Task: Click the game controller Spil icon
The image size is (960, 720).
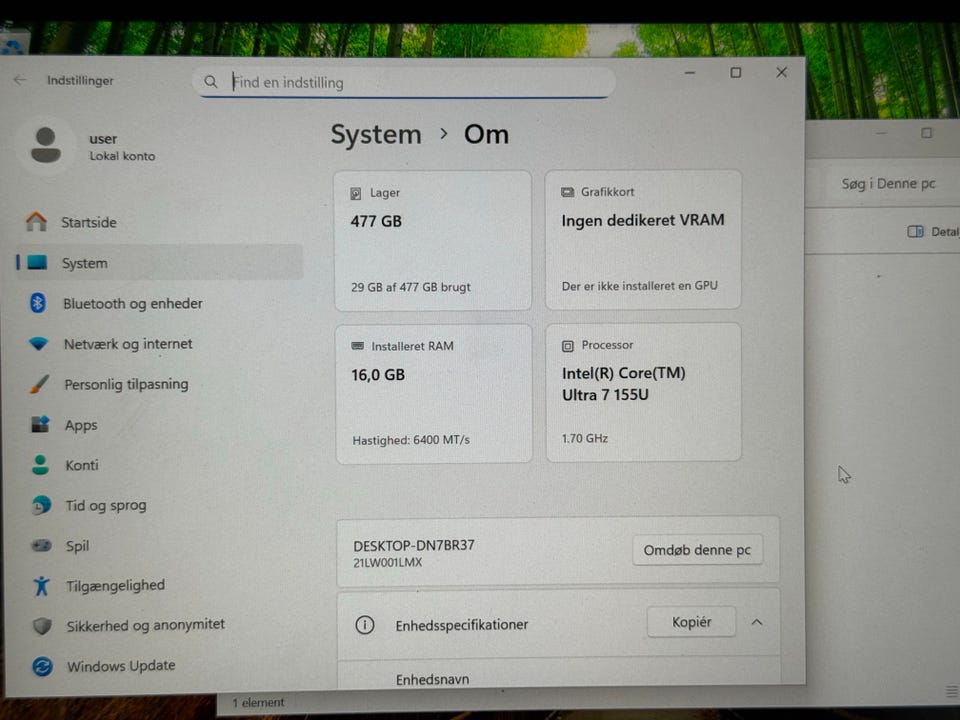Action: (41, 545)
